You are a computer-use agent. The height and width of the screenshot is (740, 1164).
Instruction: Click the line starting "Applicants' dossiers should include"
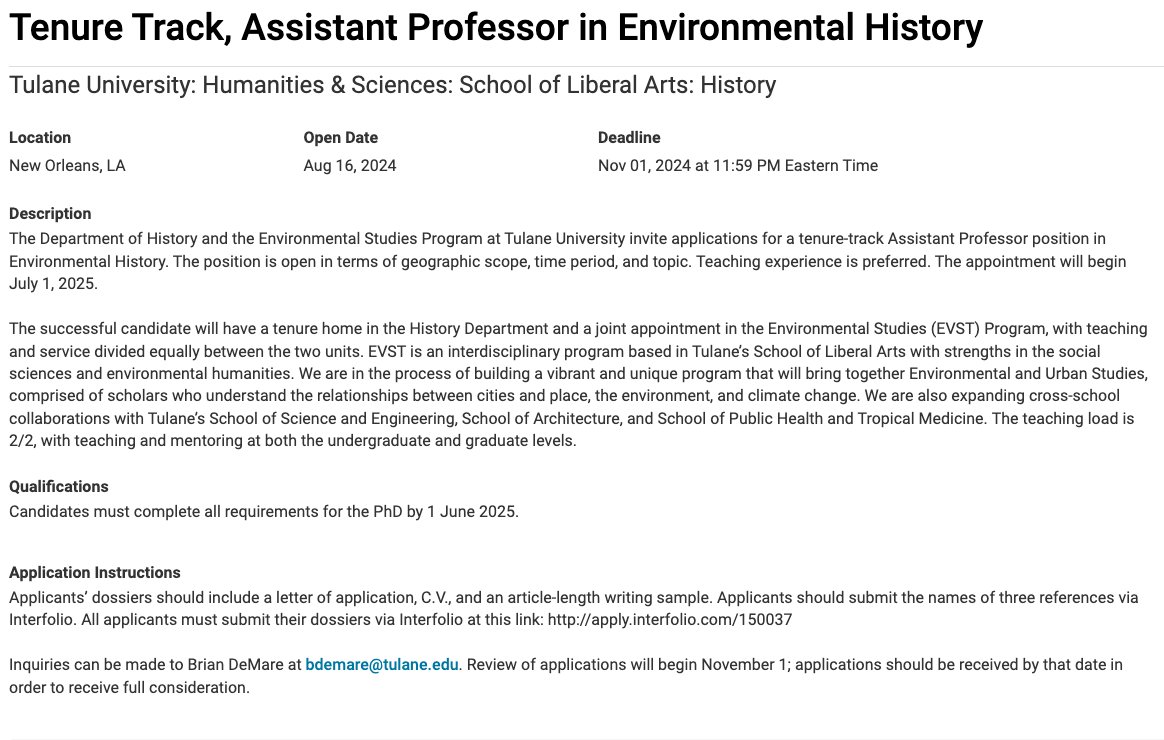click(573, 597)
